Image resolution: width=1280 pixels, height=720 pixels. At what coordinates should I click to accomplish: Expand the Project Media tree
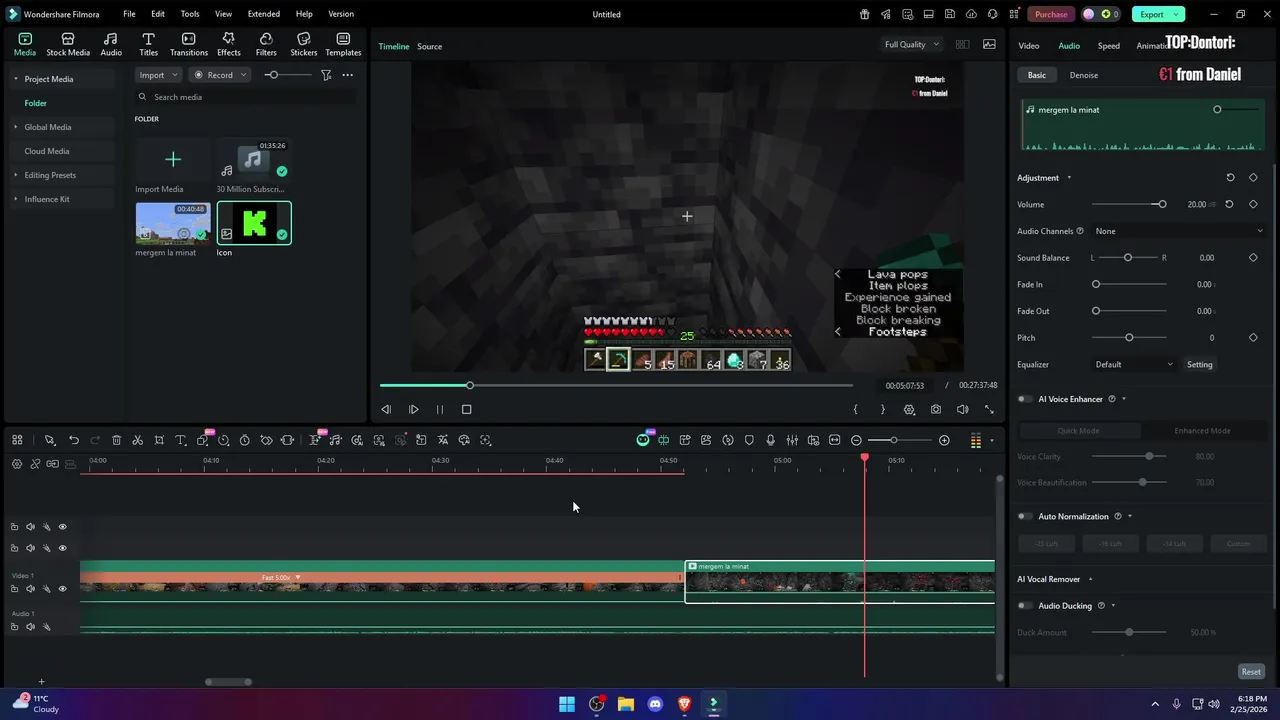pyautogui.click(x=15, y=79)
